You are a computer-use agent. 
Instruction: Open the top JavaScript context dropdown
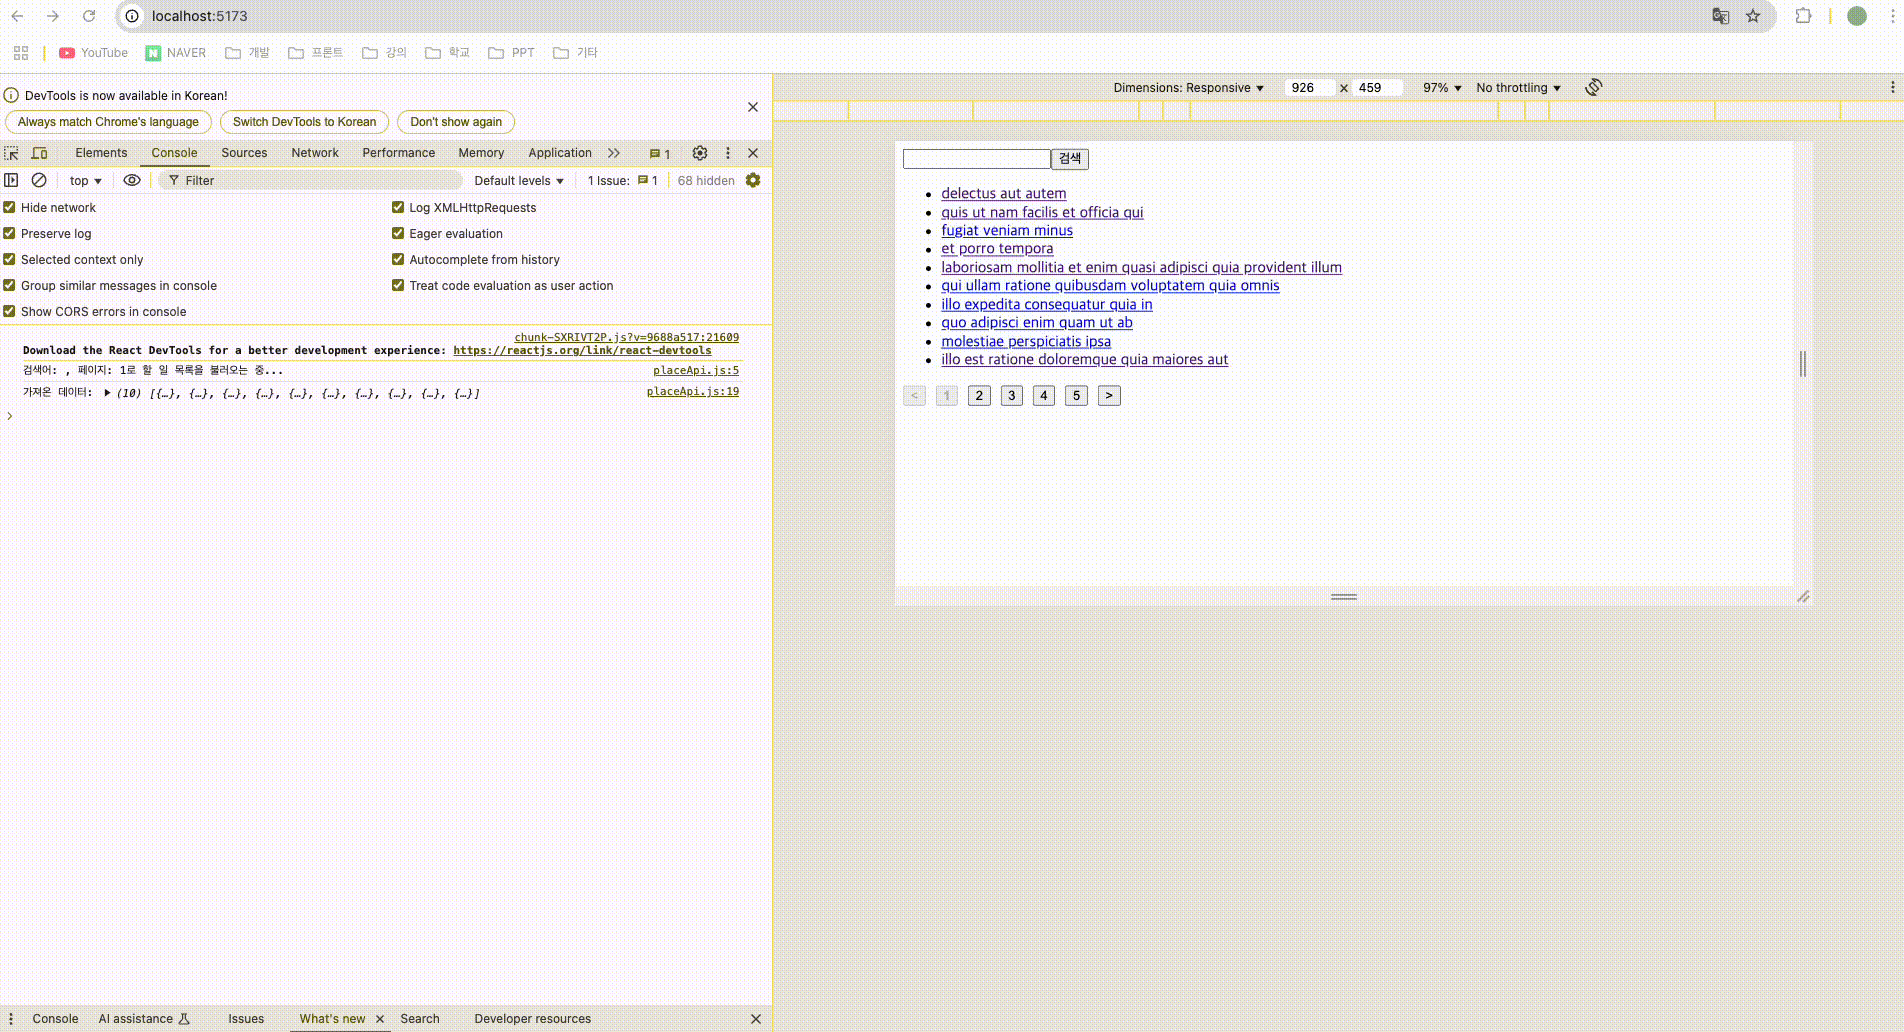tap(86, 181)
